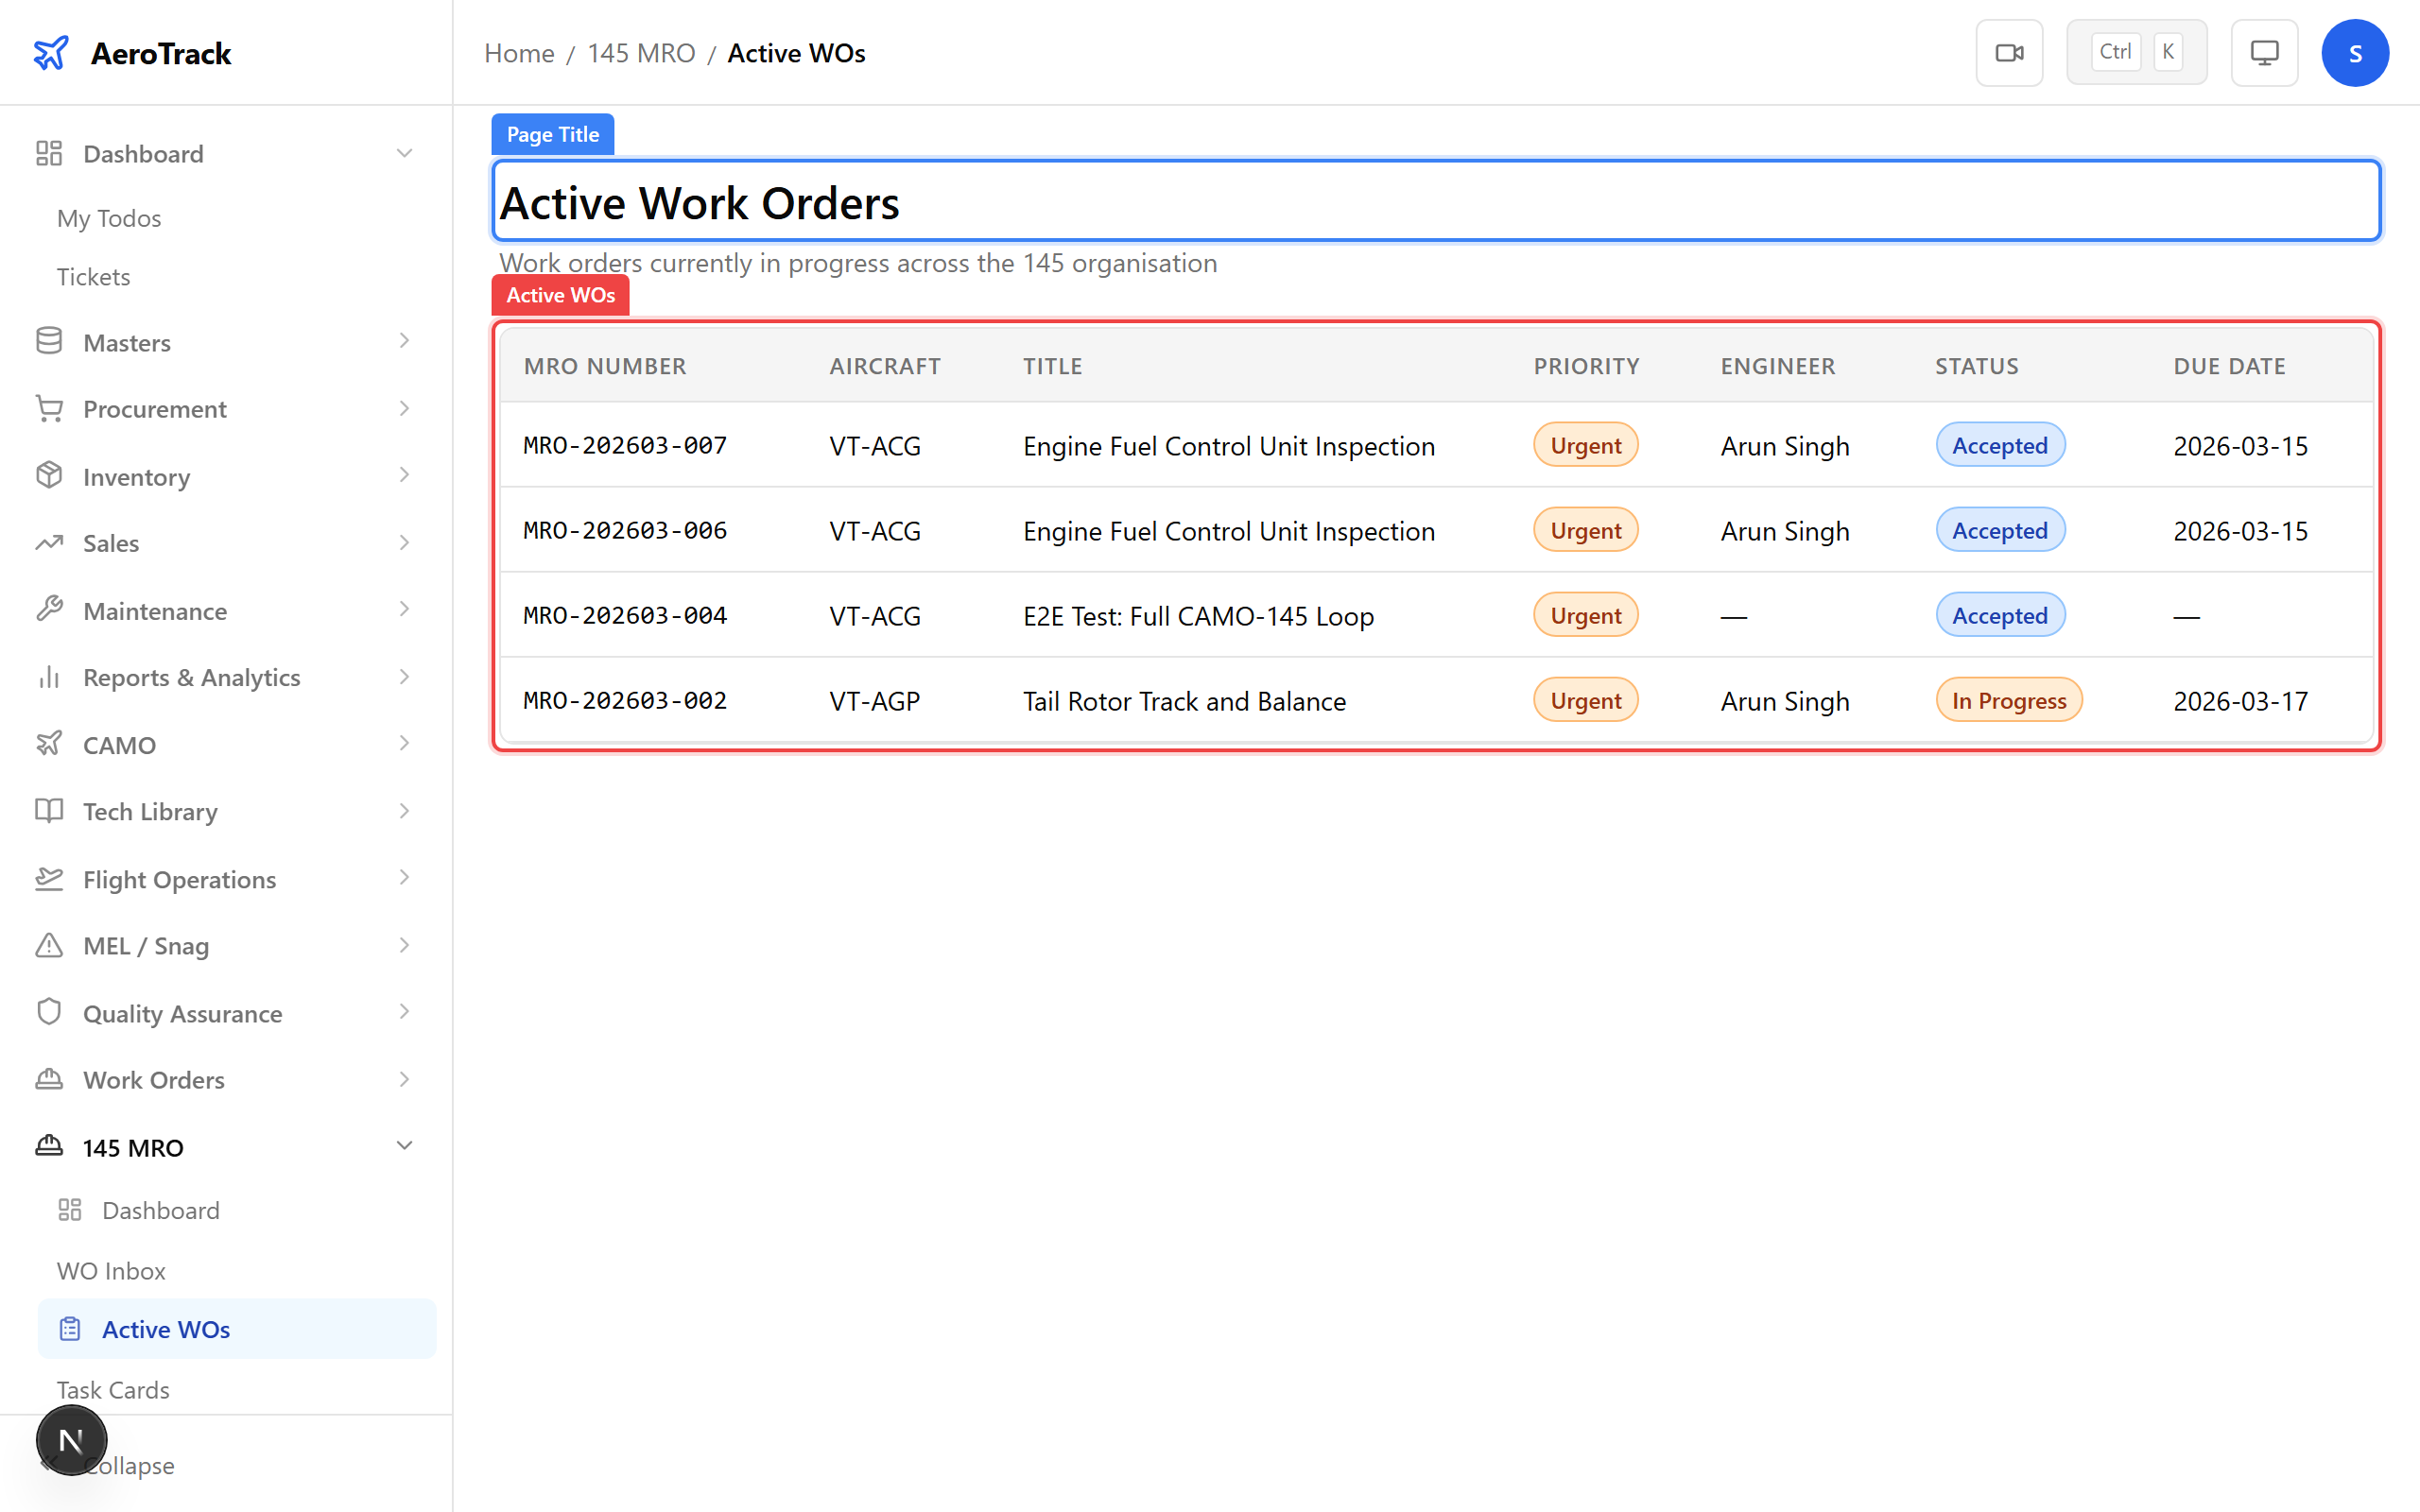This screenshot has height=1512, width=2420.
Task: Open the MEL / Snag warning icon
Action: 48,945
